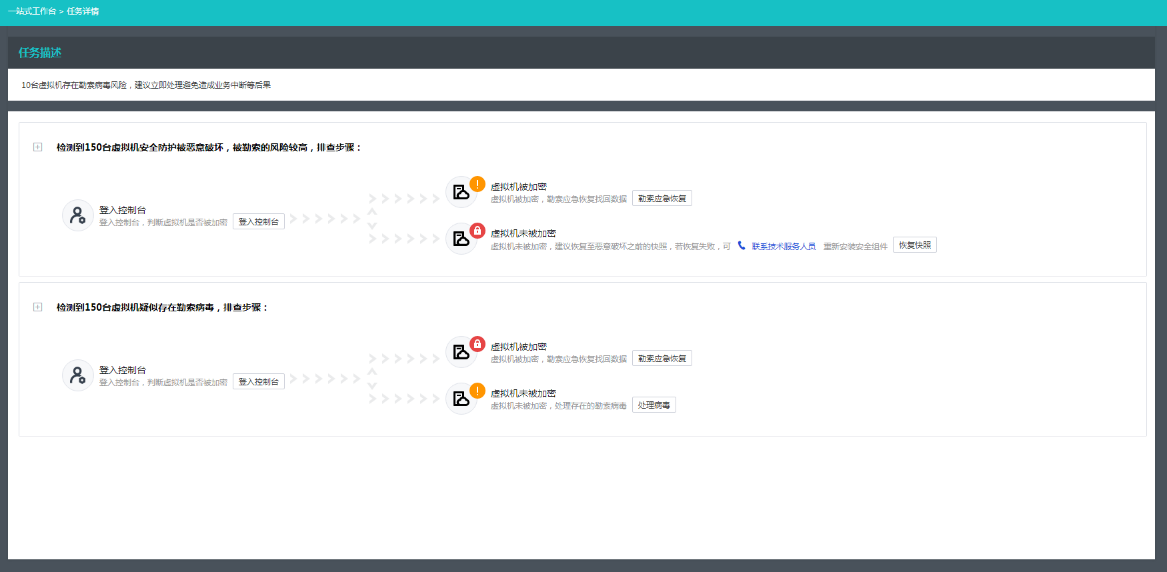Click 虚拟机未被加密 VM icon in first section
The width and height of the screenshot is (1167, 572).
[460, 239]
